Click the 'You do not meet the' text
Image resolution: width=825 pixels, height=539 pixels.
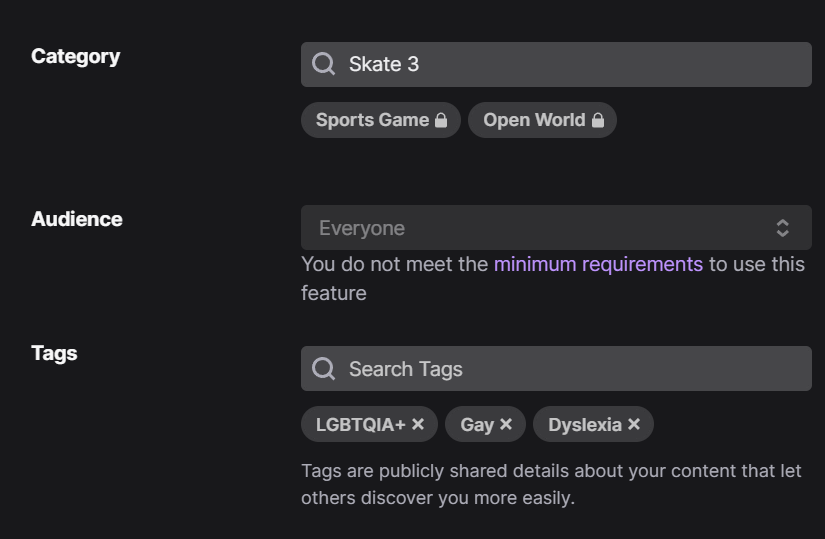[395, 264]
